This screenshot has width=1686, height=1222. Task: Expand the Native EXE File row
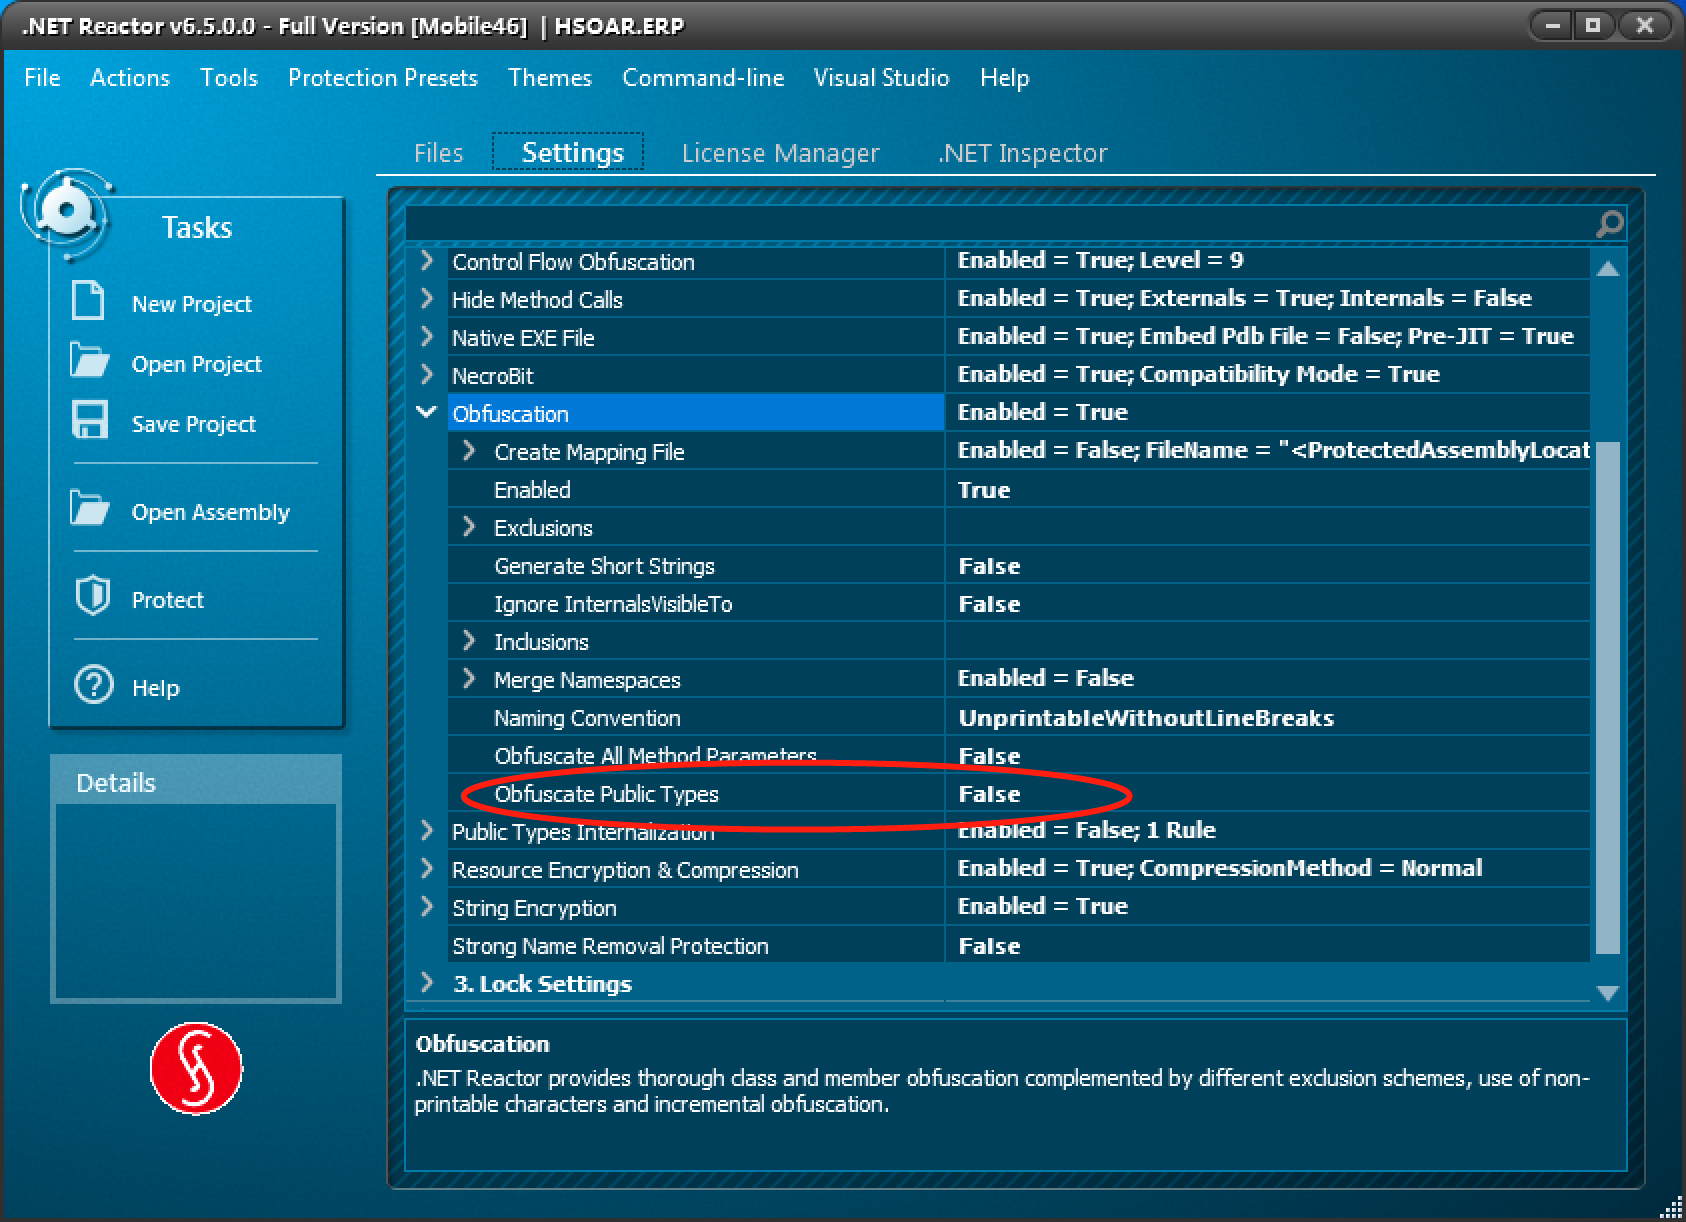click(427, 337)
